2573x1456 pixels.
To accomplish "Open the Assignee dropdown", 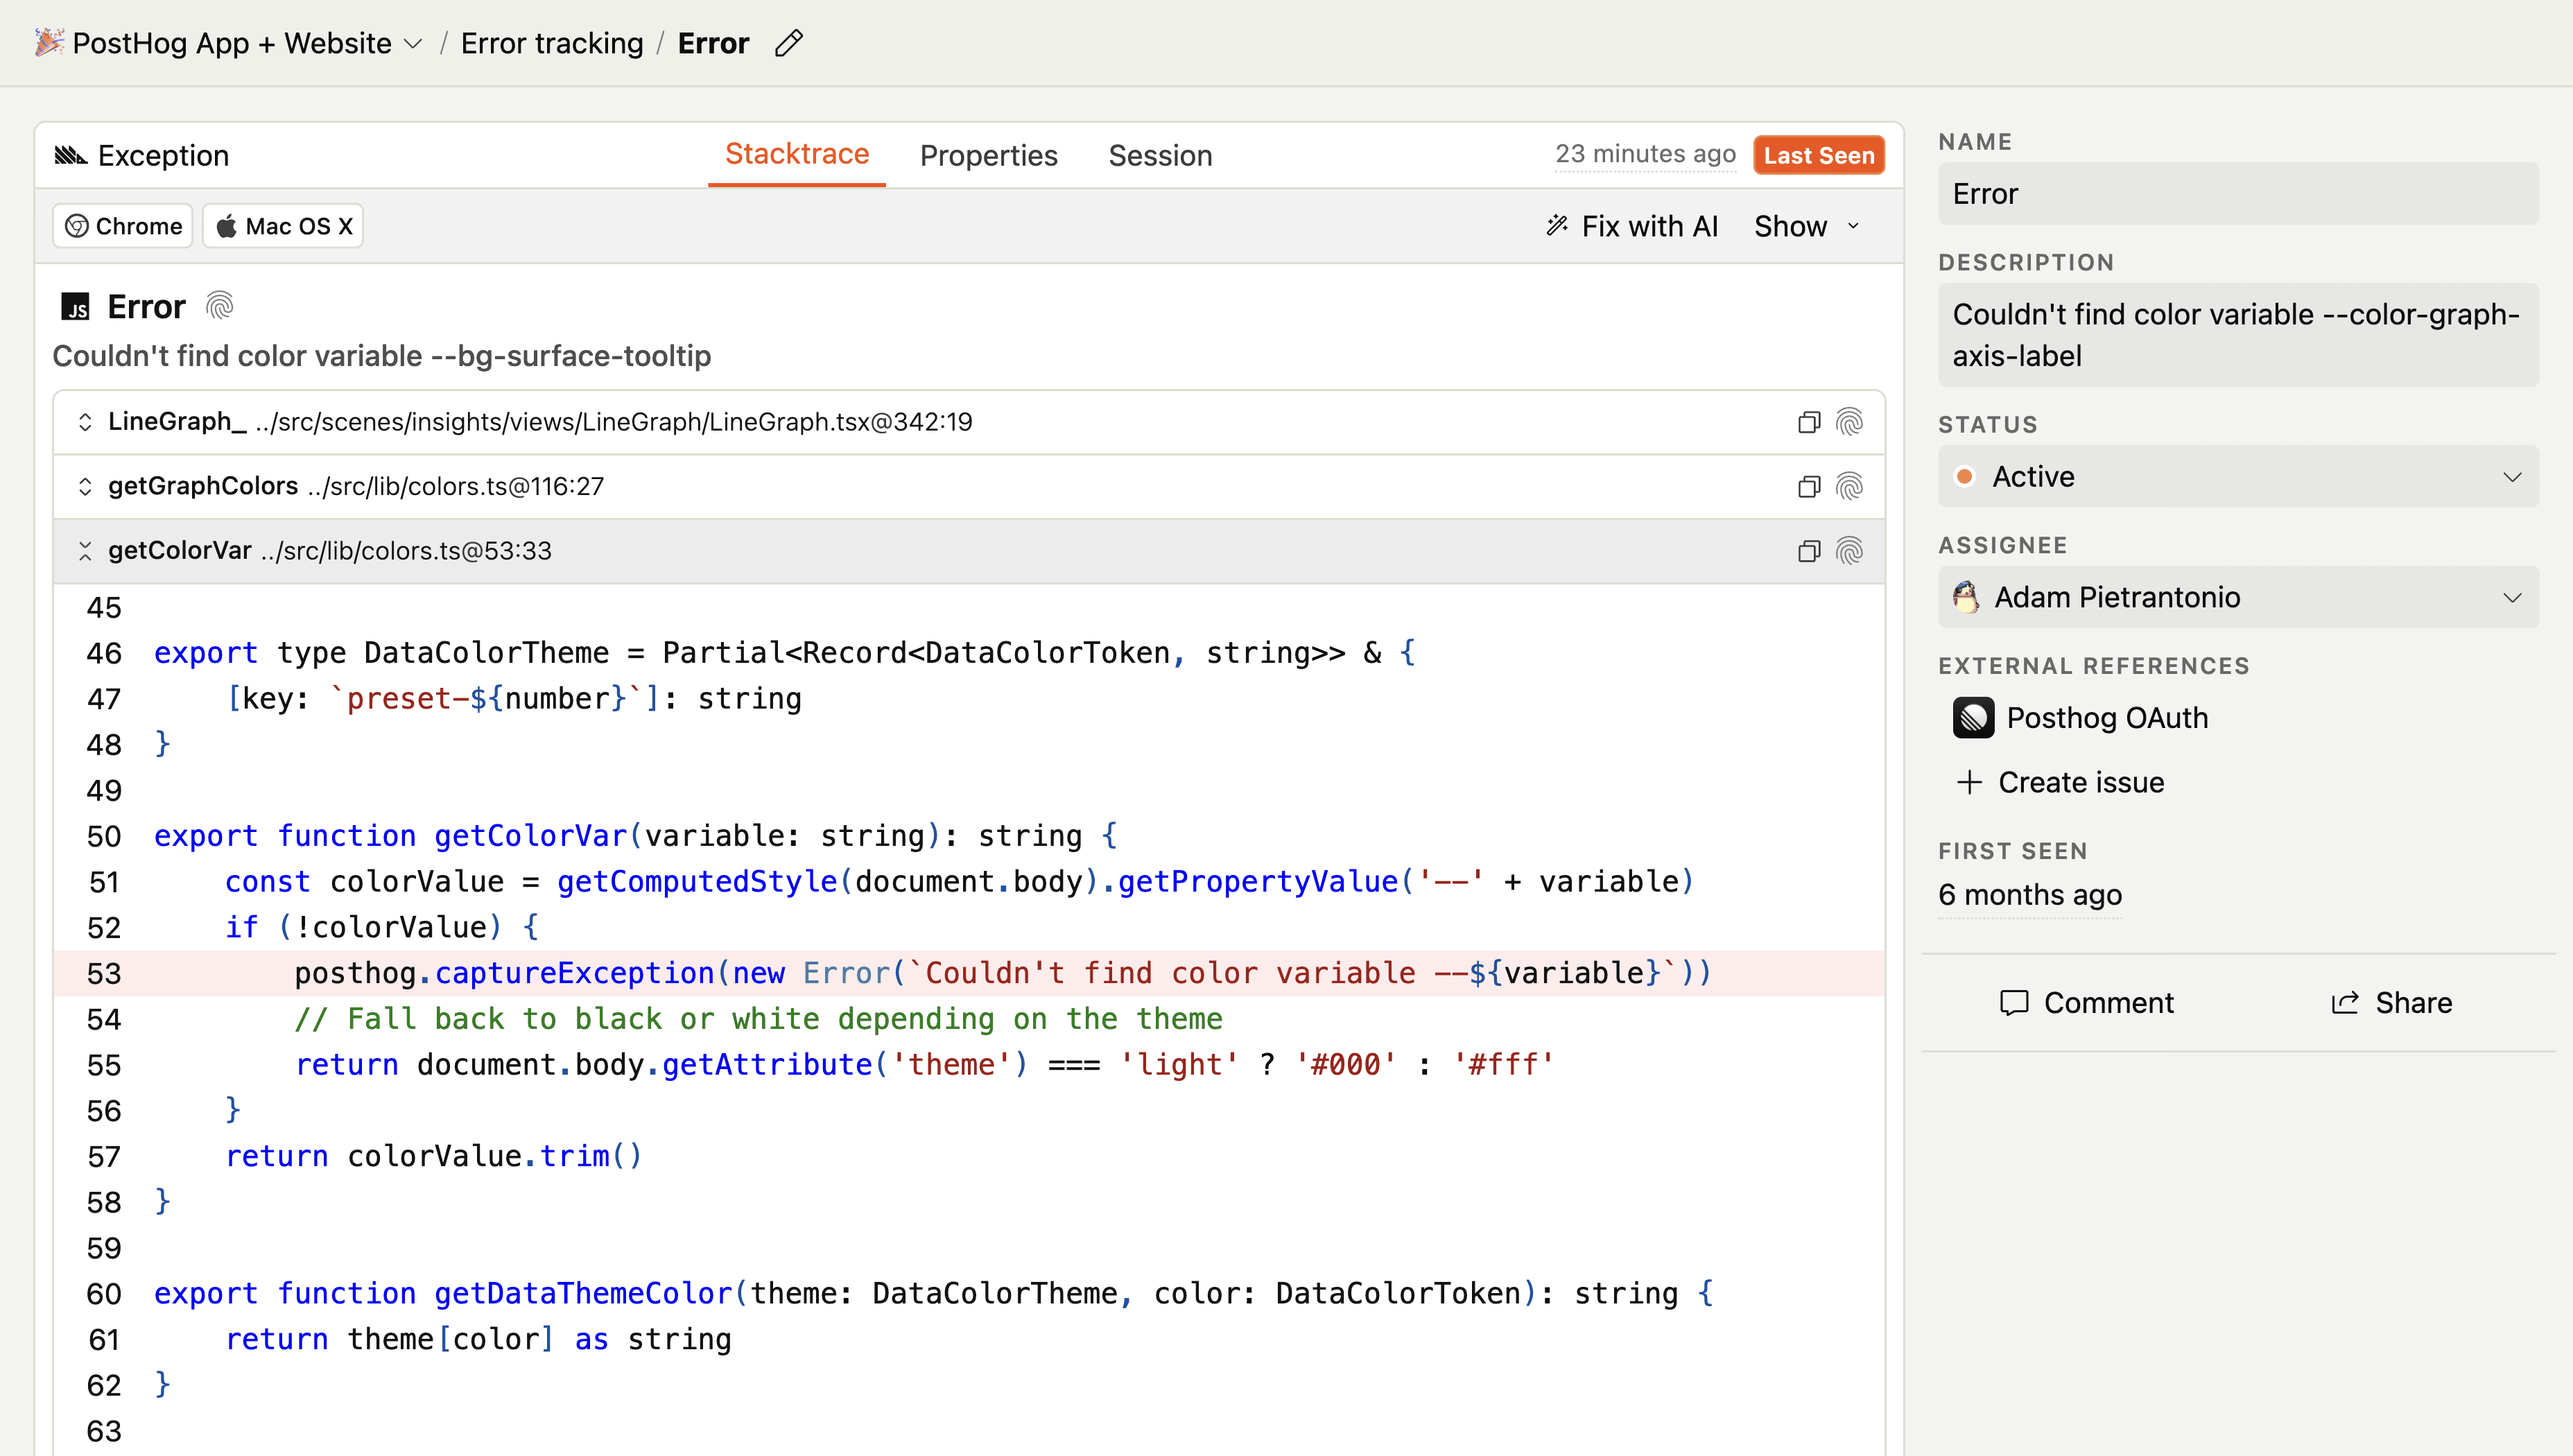I will 2238,597.
